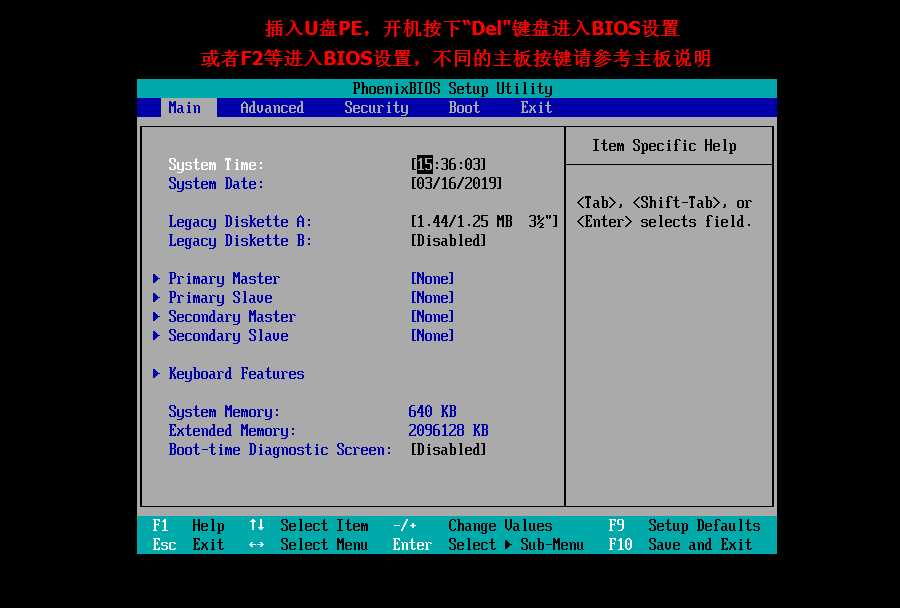Open Secondary Master submenu label
The height and width of the screenshot is (608, 900).
(232, 317)
